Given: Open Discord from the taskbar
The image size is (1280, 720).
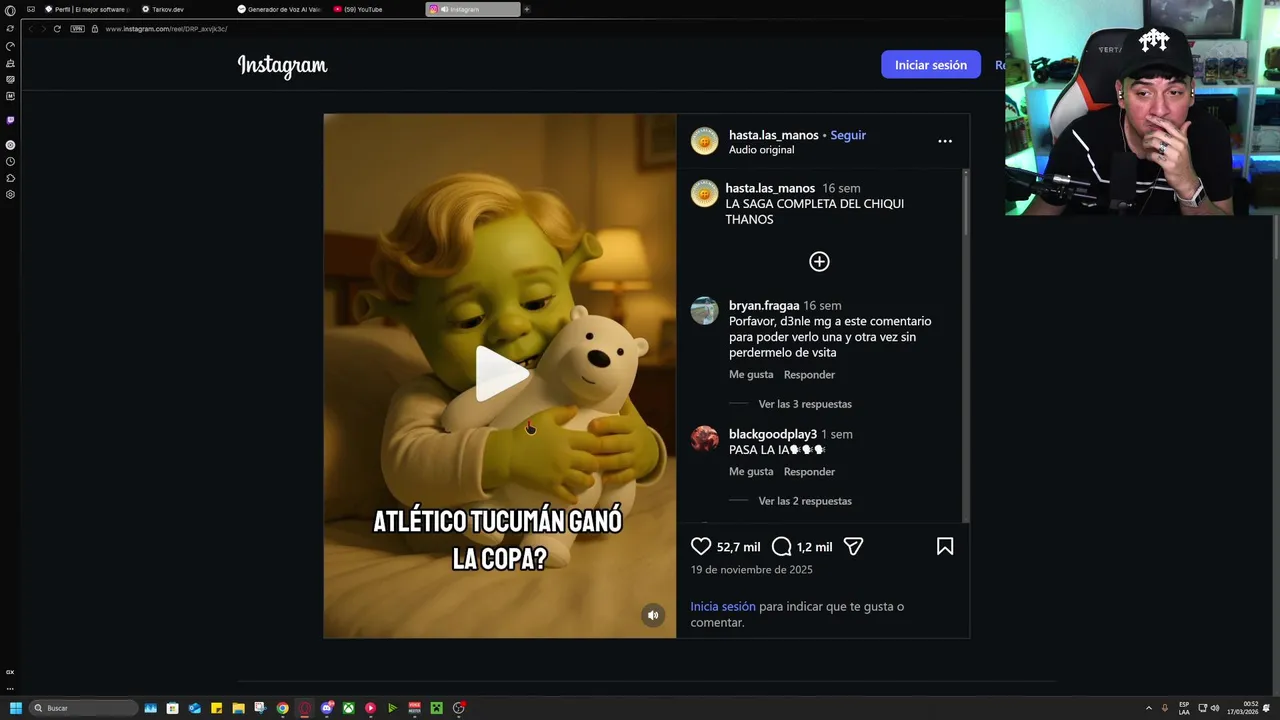Looking at the screenshot, I should (327, 708).
